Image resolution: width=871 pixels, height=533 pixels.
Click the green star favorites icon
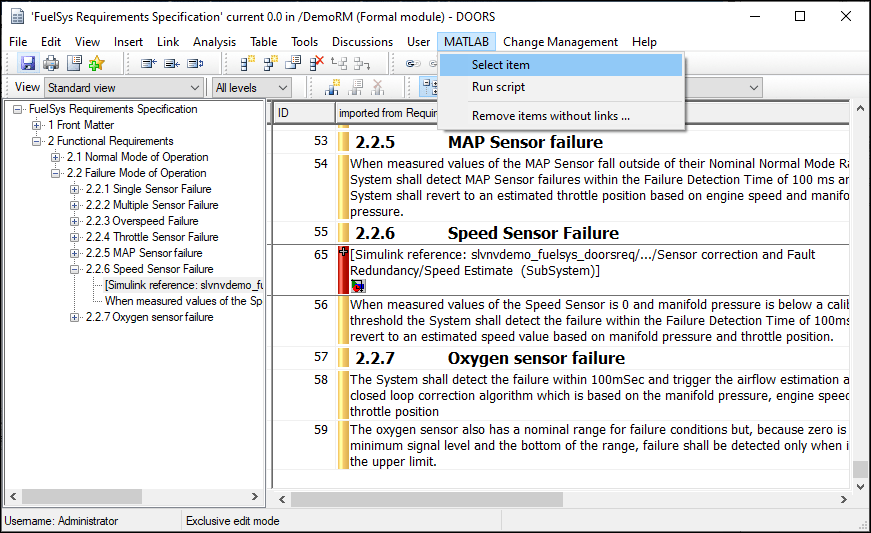[96, 63]
